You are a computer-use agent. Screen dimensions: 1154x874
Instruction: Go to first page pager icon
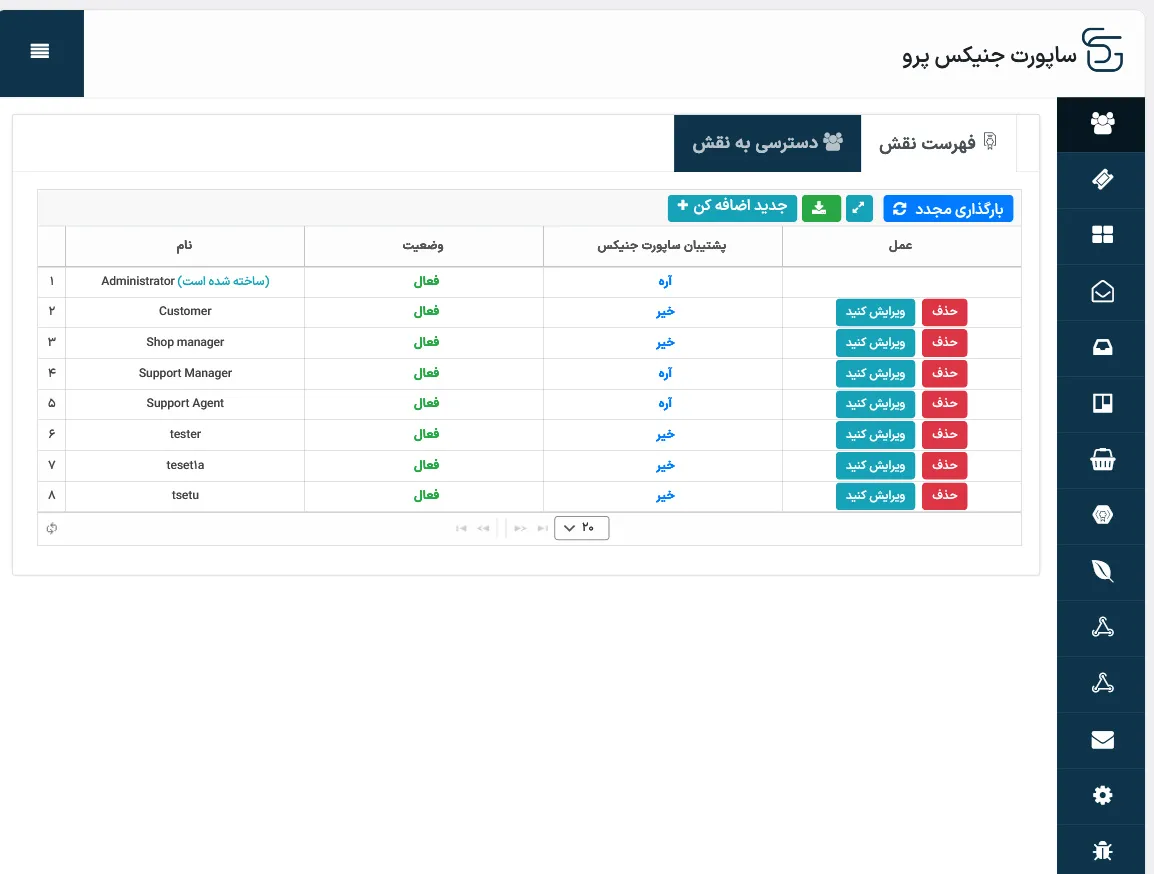click(x=461, y=528)
